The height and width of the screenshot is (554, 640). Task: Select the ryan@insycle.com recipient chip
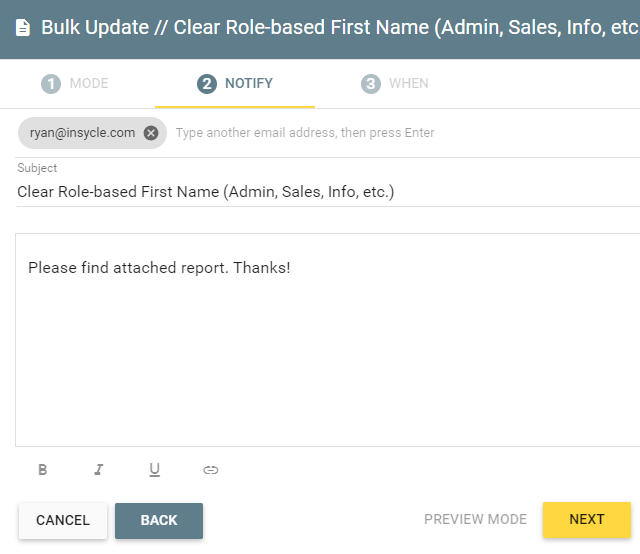tap(82, 133)
